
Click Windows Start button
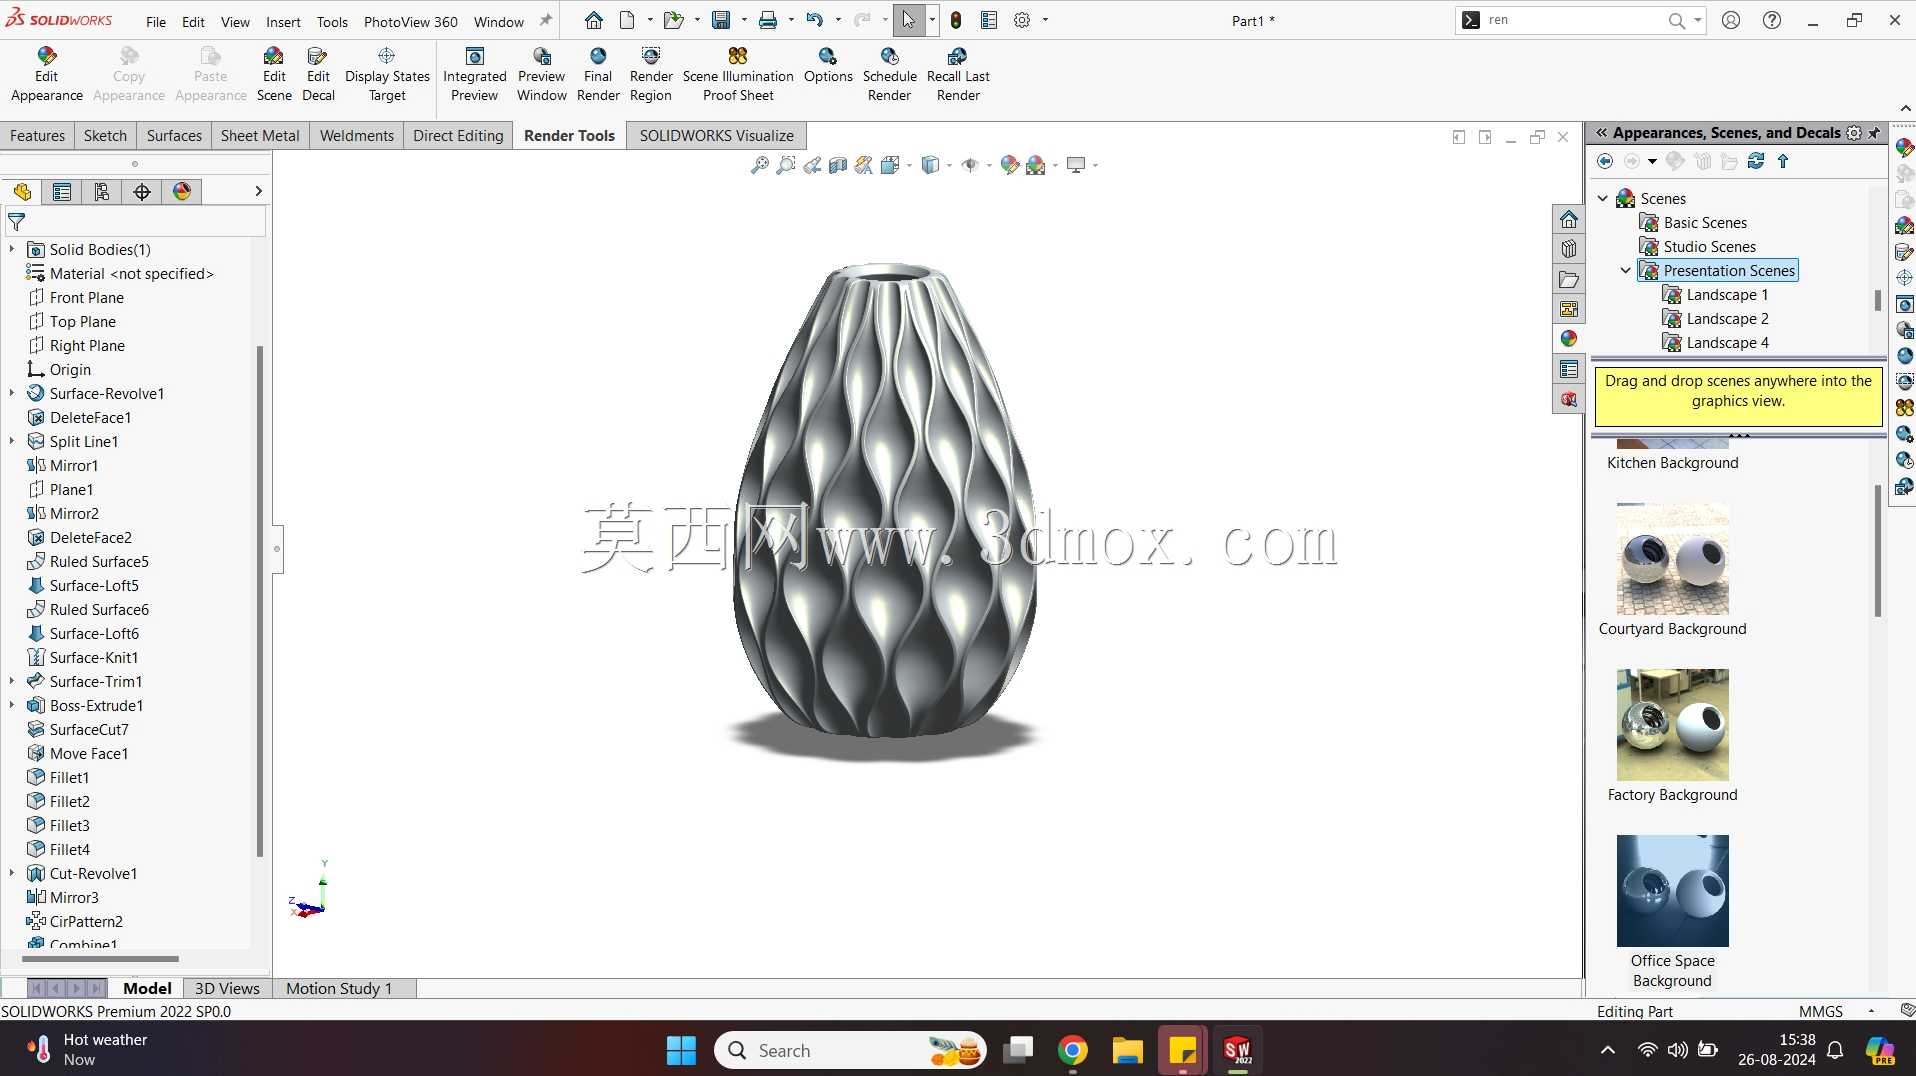pos(681,1050)
